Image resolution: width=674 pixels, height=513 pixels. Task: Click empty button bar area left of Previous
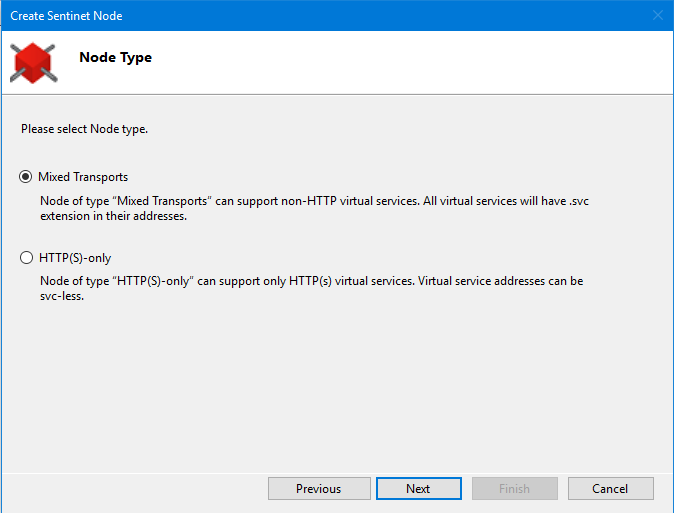click(x=133, y=488)
